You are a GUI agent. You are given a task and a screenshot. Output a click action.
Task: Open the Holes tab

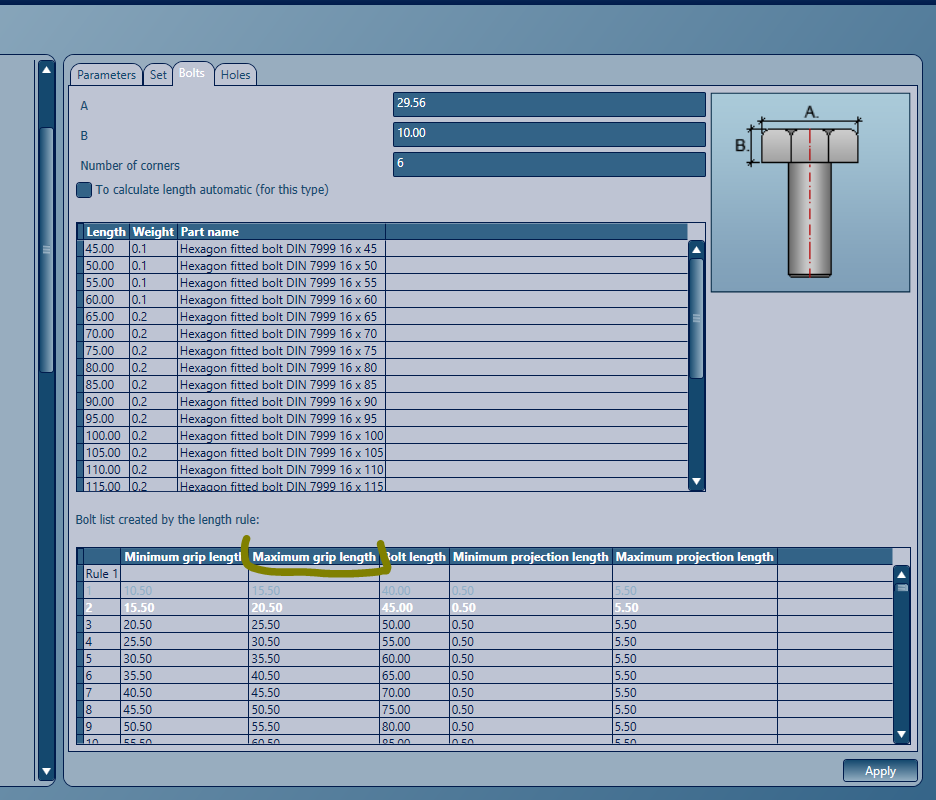(x=235, y=74)
